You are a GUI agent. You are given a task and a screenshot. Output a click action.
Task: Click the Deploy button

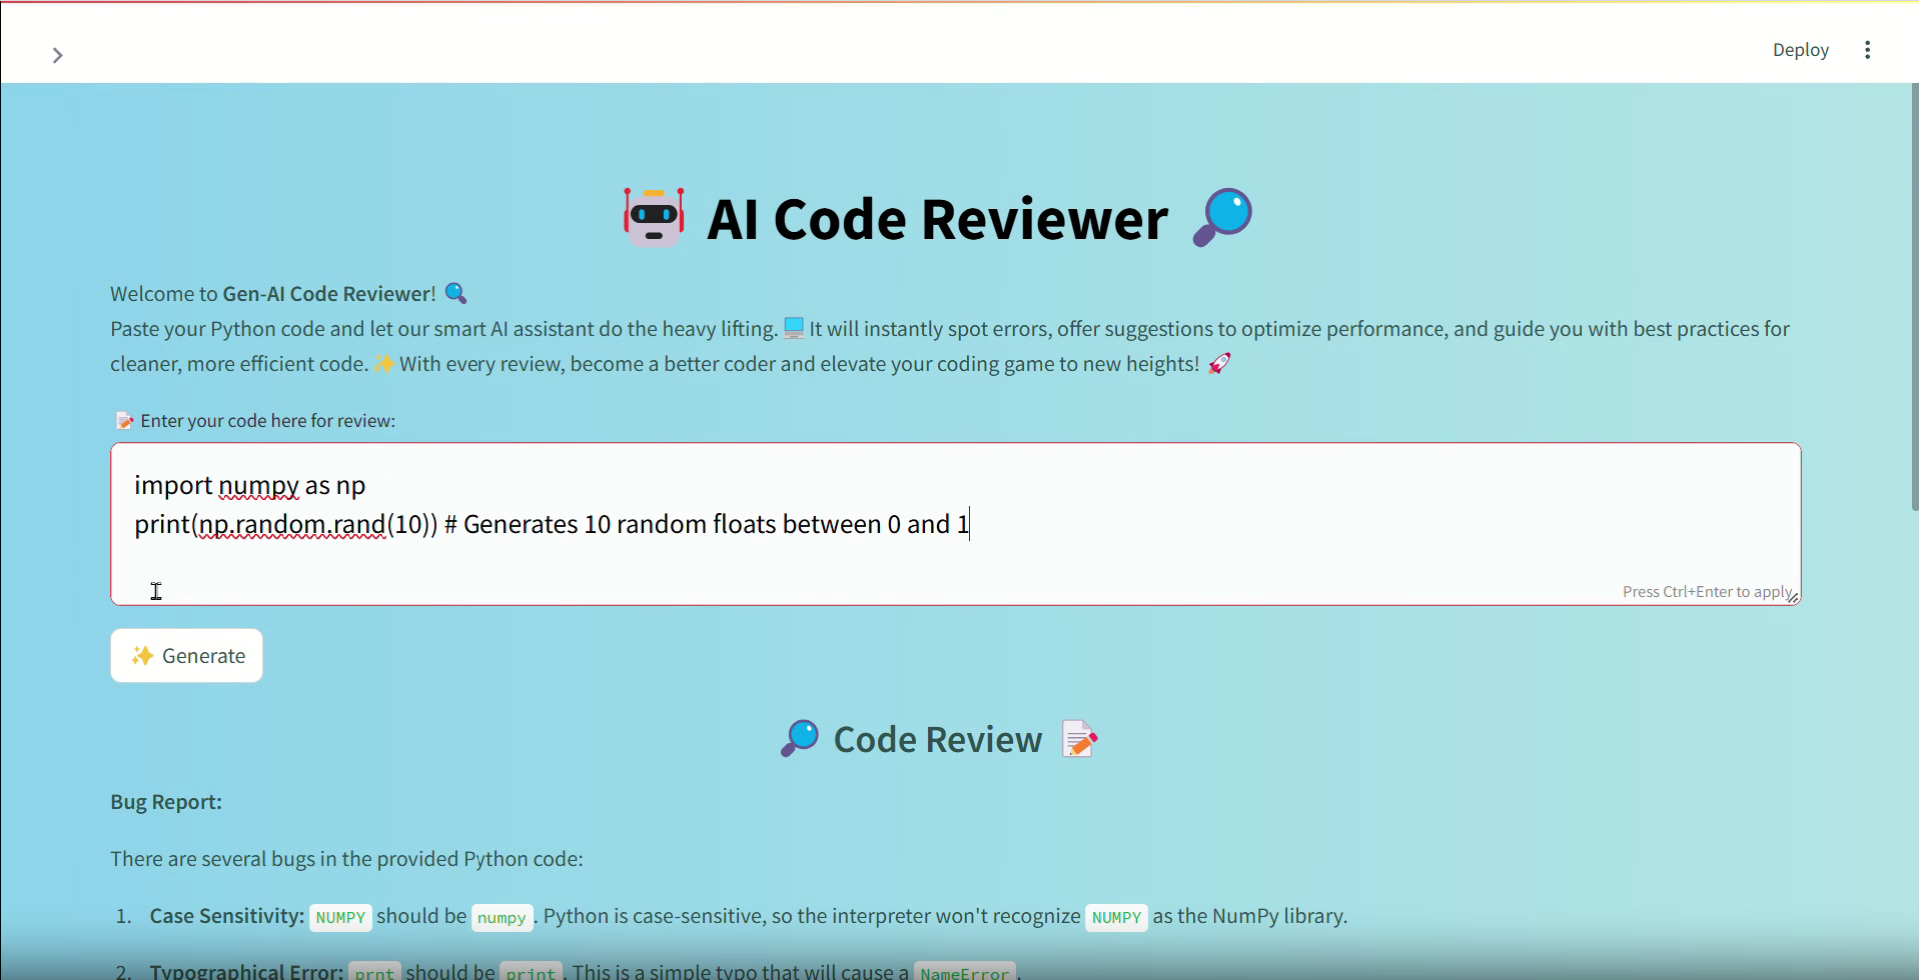coord(1800,50)
